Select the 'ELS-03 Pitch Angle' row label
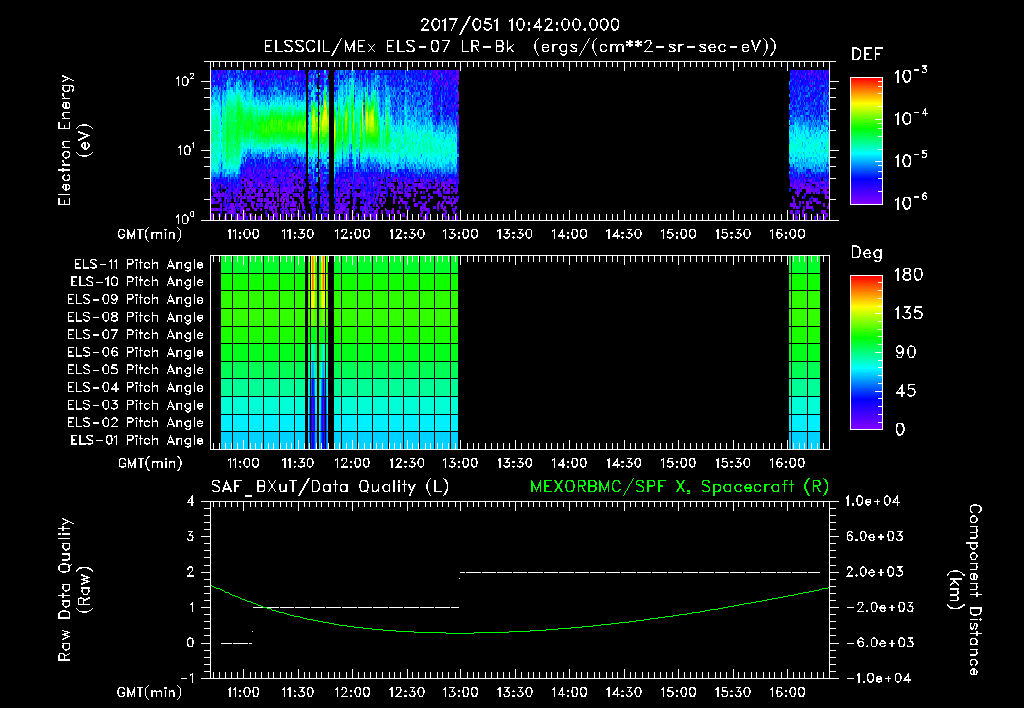 coord(136,406)
